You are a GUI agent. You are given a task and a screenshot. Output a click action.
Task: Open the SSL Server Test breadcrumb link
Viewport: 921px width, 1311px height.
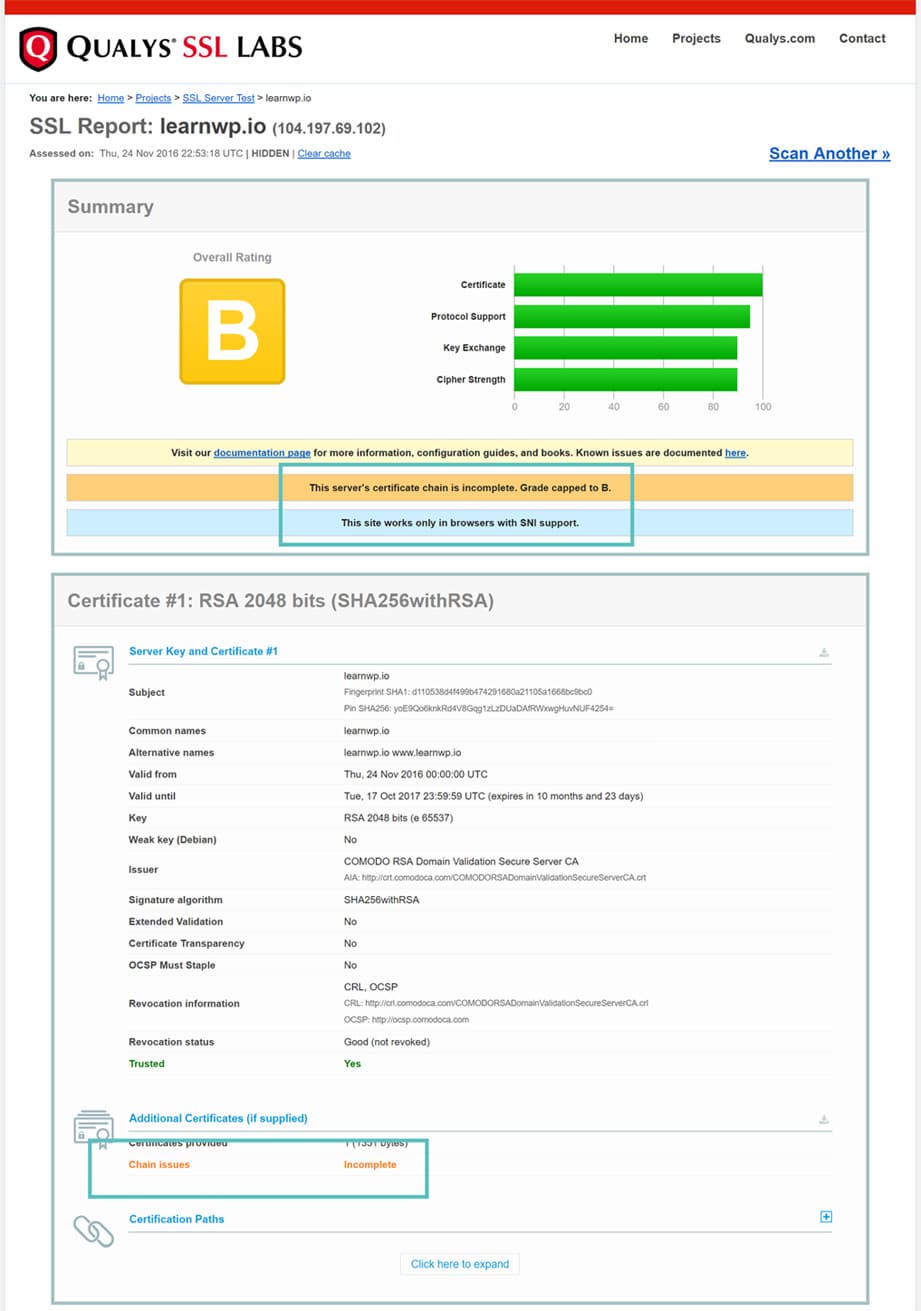click(x=218, y=98)
